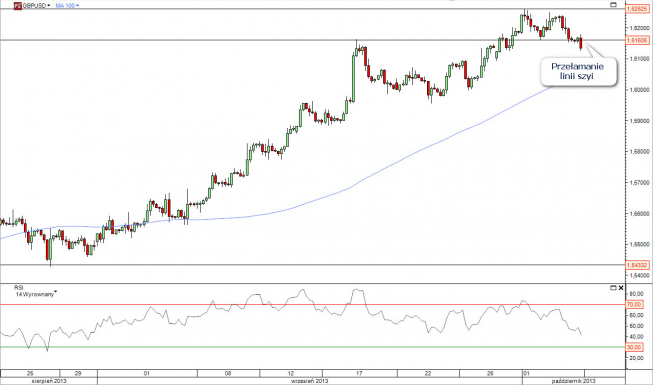Click the date label 17 on time axis

pyautogui.click(x=359, y=373)
